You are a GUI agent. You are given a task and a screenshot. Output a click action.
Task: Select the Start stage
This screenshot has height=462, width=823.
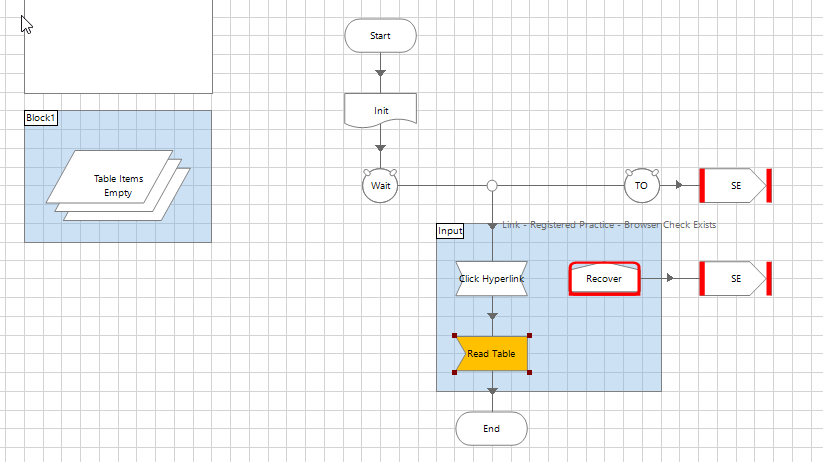point(381,36)
